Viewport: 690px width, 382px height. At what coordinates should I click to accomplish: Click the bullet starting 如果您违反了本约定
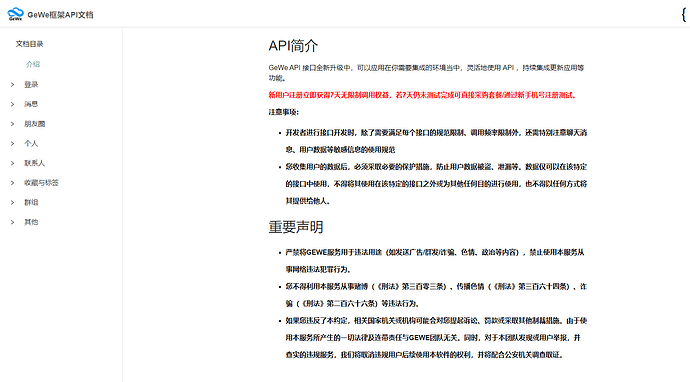pos(436,338)
